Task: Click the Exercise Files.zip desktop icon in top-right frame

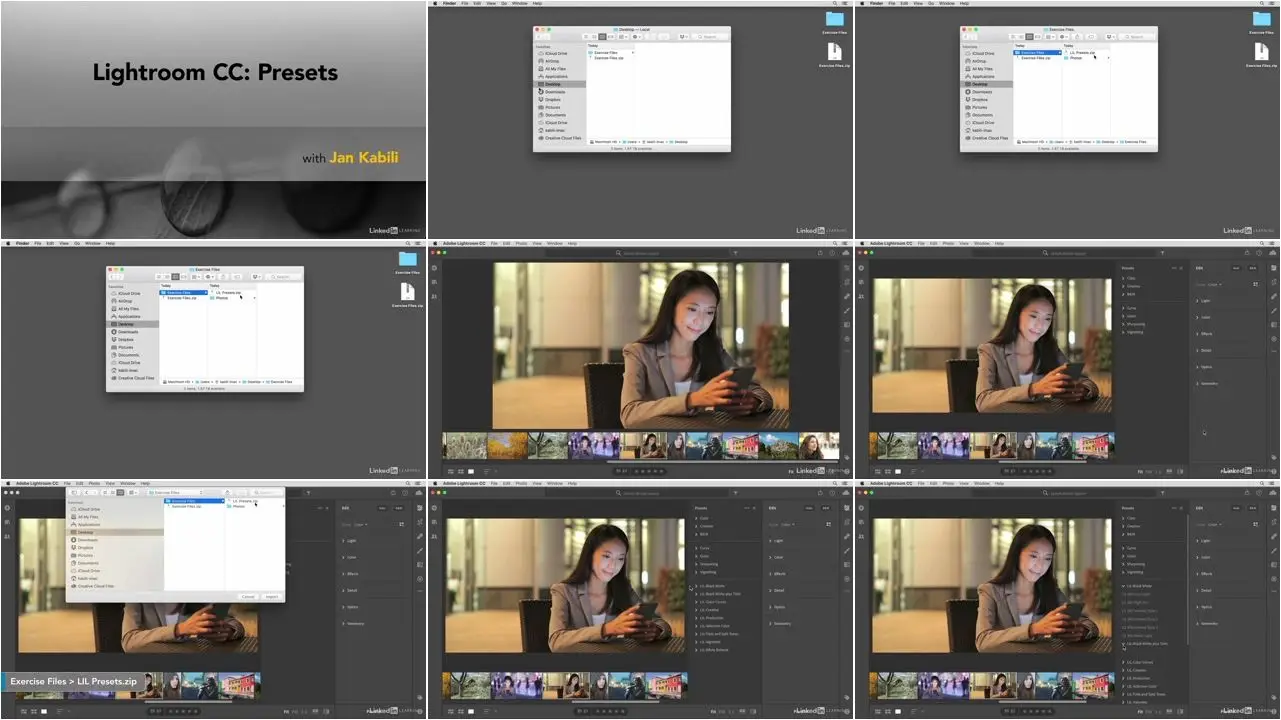Action: point(1261,54)
